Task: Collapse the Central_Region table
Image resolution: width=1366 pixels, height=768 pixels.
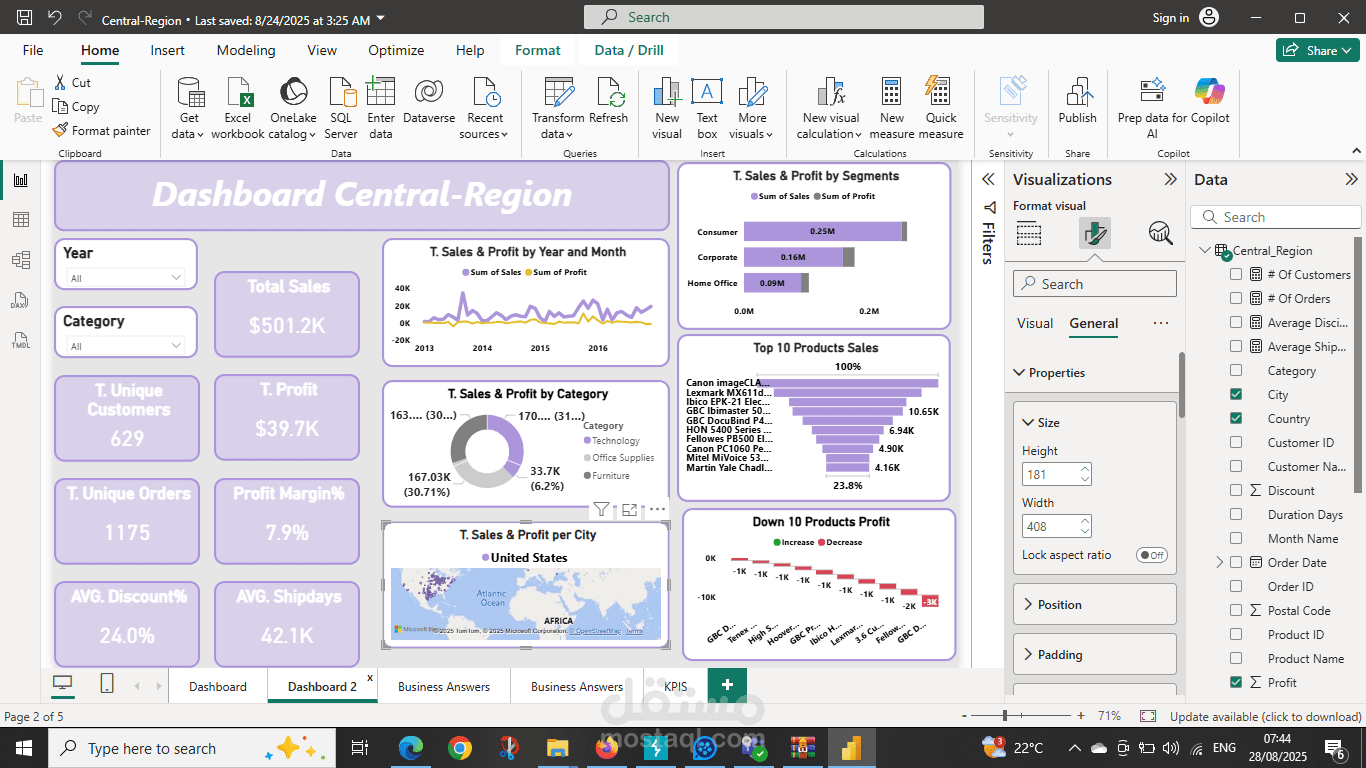Action: point(1205,251)
